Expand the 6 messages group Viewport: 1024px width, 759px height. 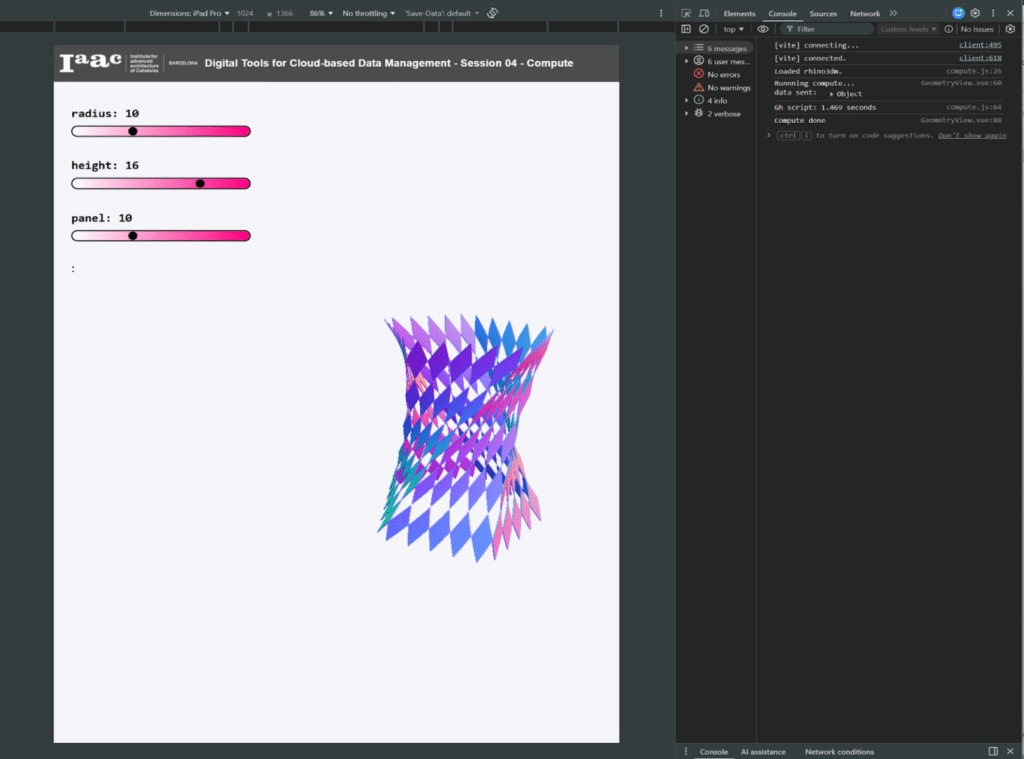tap(686, 48)
